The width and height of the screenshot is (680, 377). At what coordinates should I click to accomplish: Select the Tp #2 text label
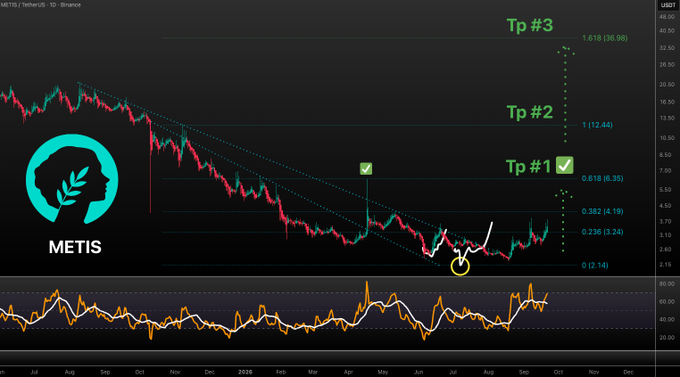pyautogui.click(x=530, y=112)
